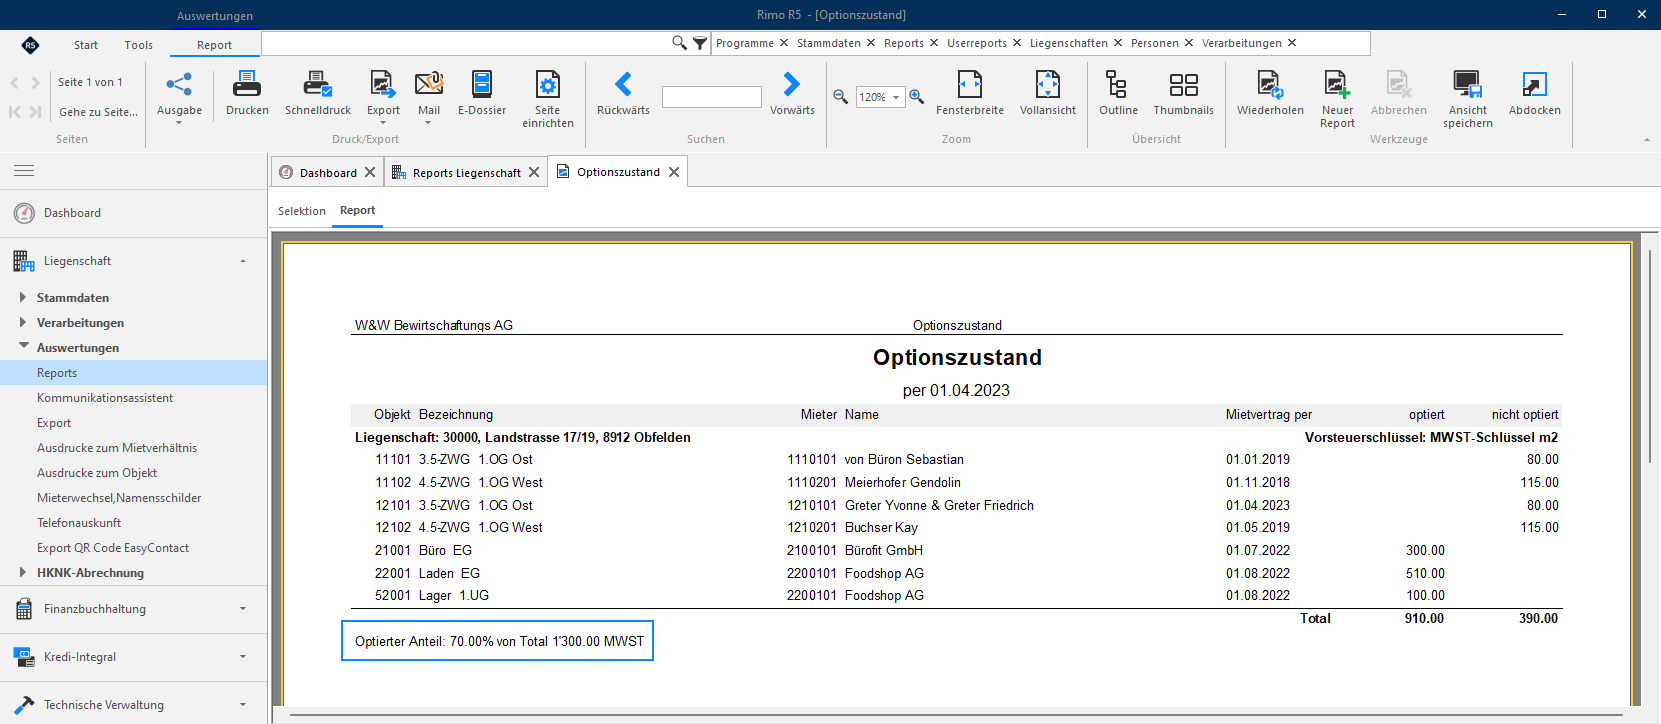Viewport: 1661px width, 724px height.
Task: Collapse the Auswertungen tree node
Action: pos(23,347)
